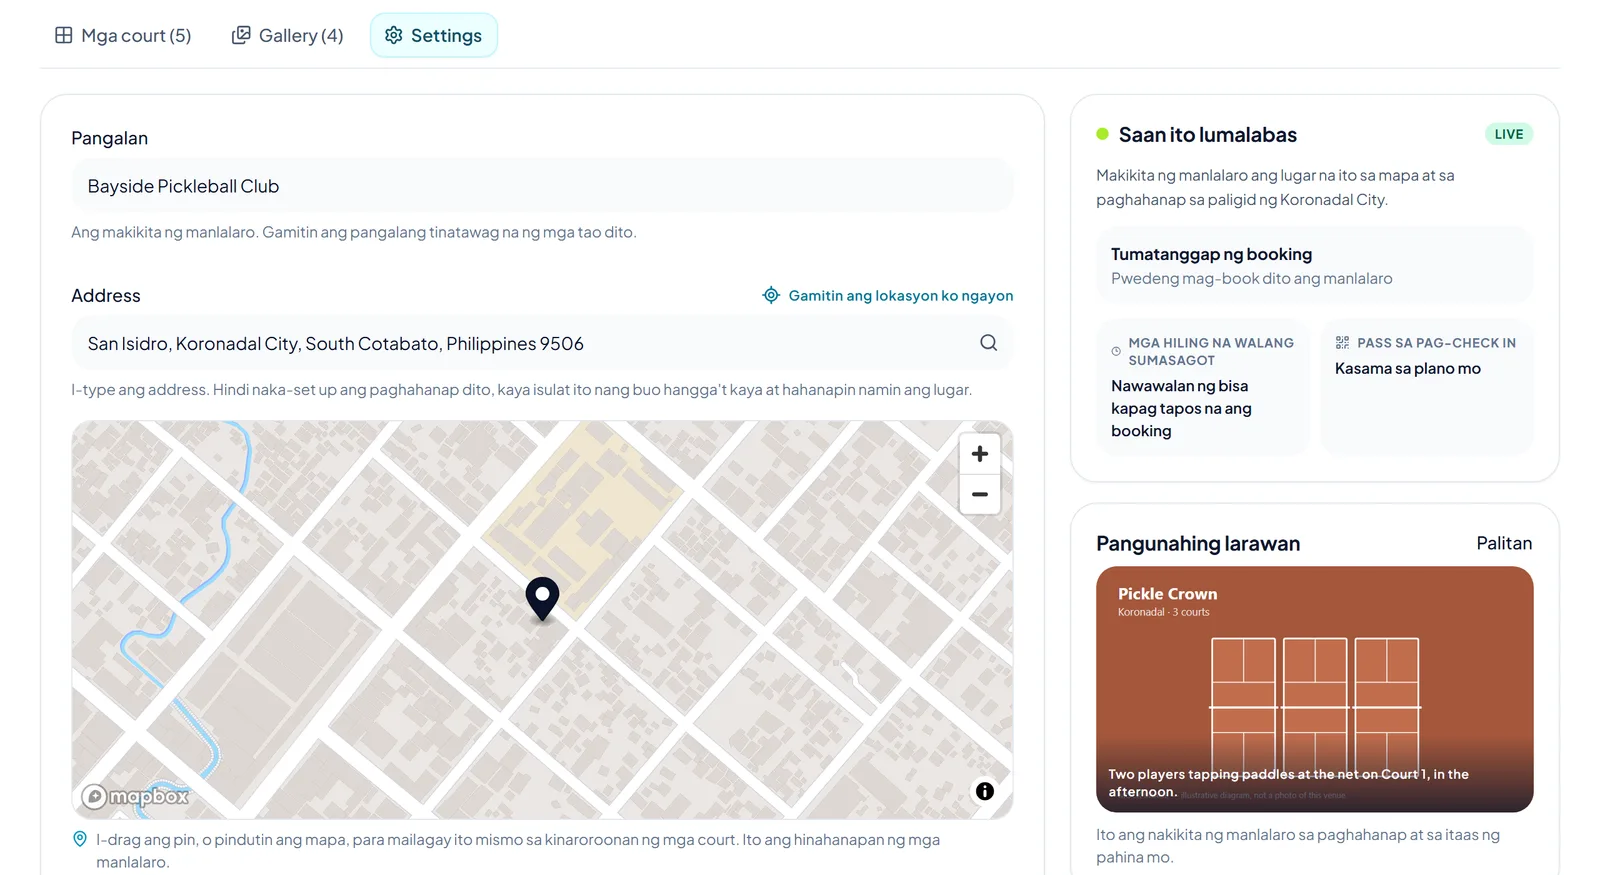Click the Pangalan field label

[x=110, y=138]
